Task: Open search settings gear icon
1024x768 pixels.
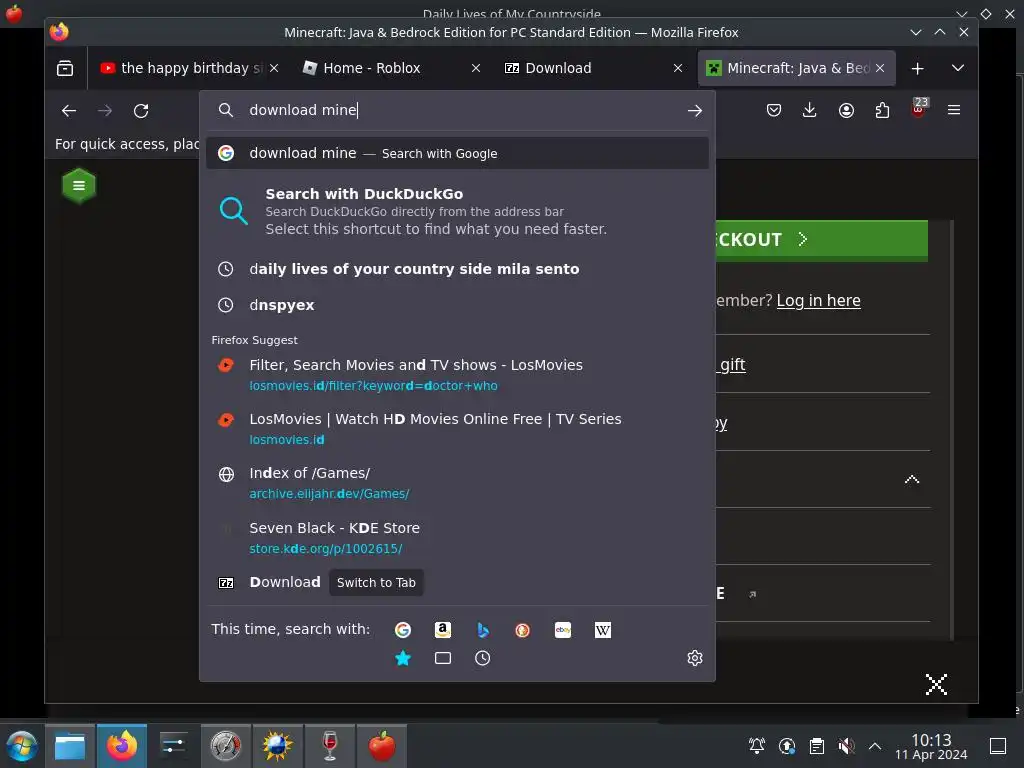Action: (x=695, y=658)
